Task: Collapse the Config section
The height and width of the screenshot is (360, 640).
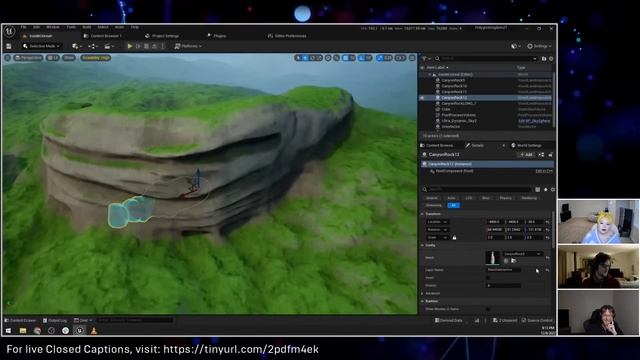Action: coord(423,245)
